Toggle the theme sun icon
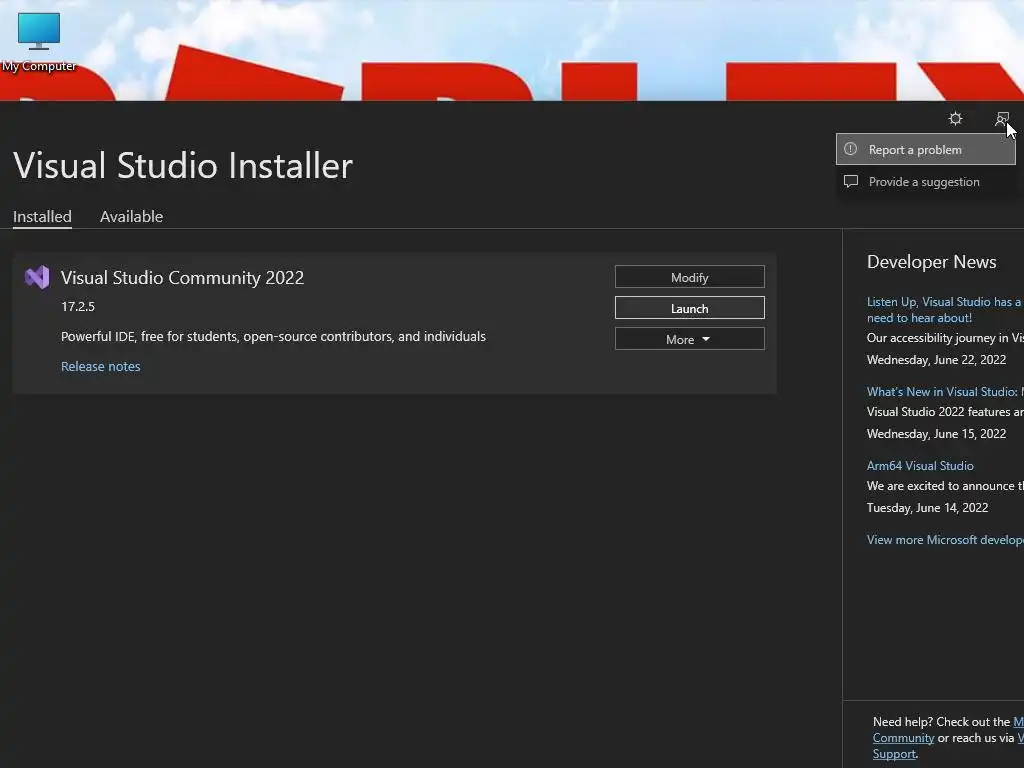Screen dimensions: 1024x768 point(955,119)
